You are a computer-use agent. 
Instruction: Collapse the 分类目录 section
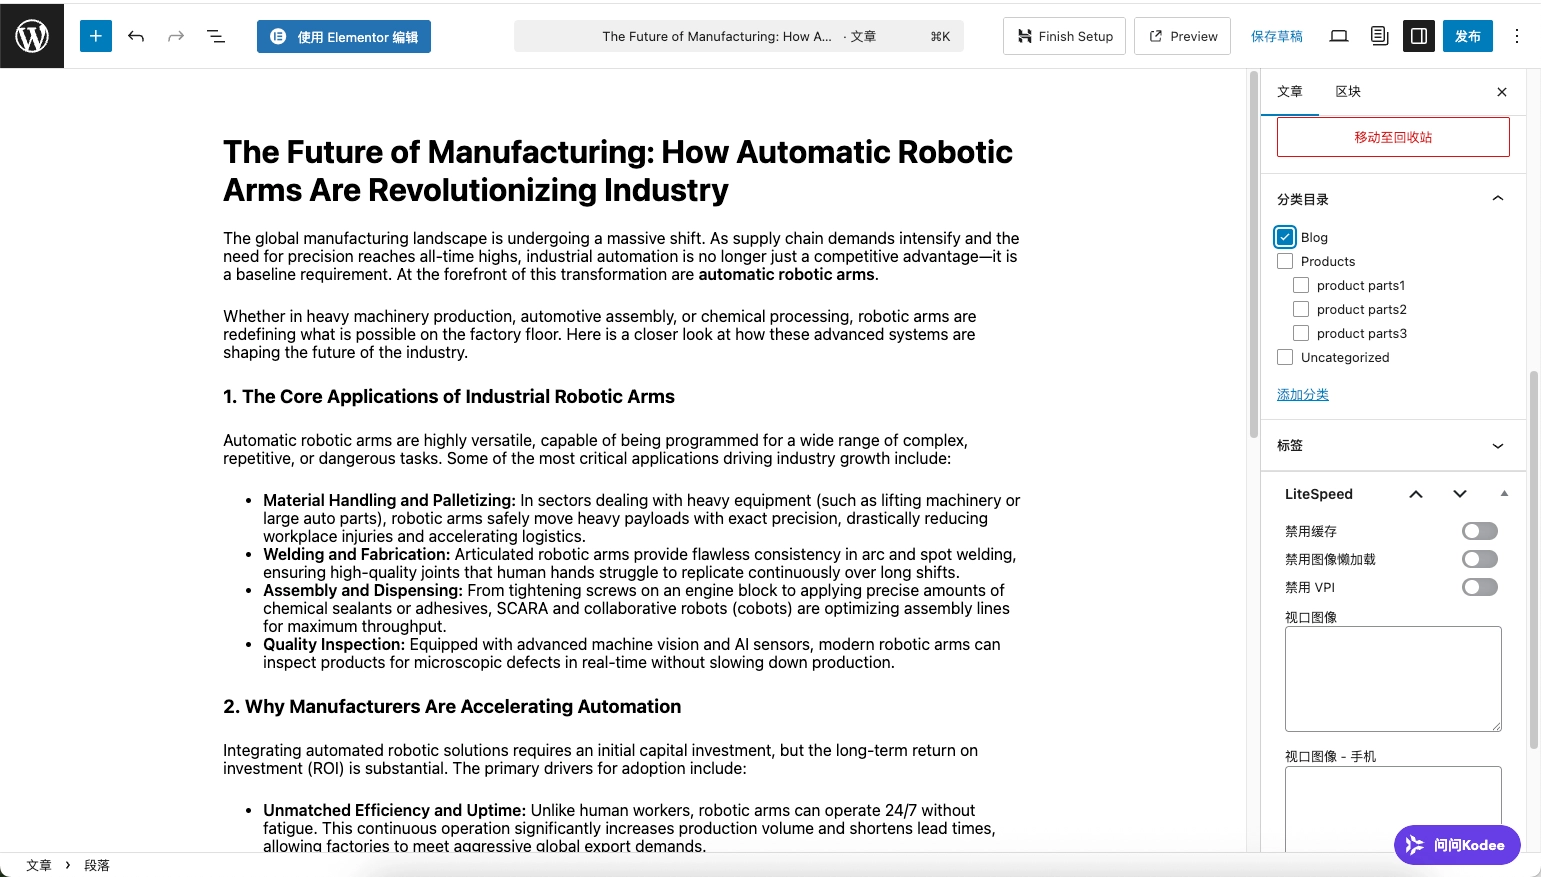pyautogui.click(x=1393, y=199)
